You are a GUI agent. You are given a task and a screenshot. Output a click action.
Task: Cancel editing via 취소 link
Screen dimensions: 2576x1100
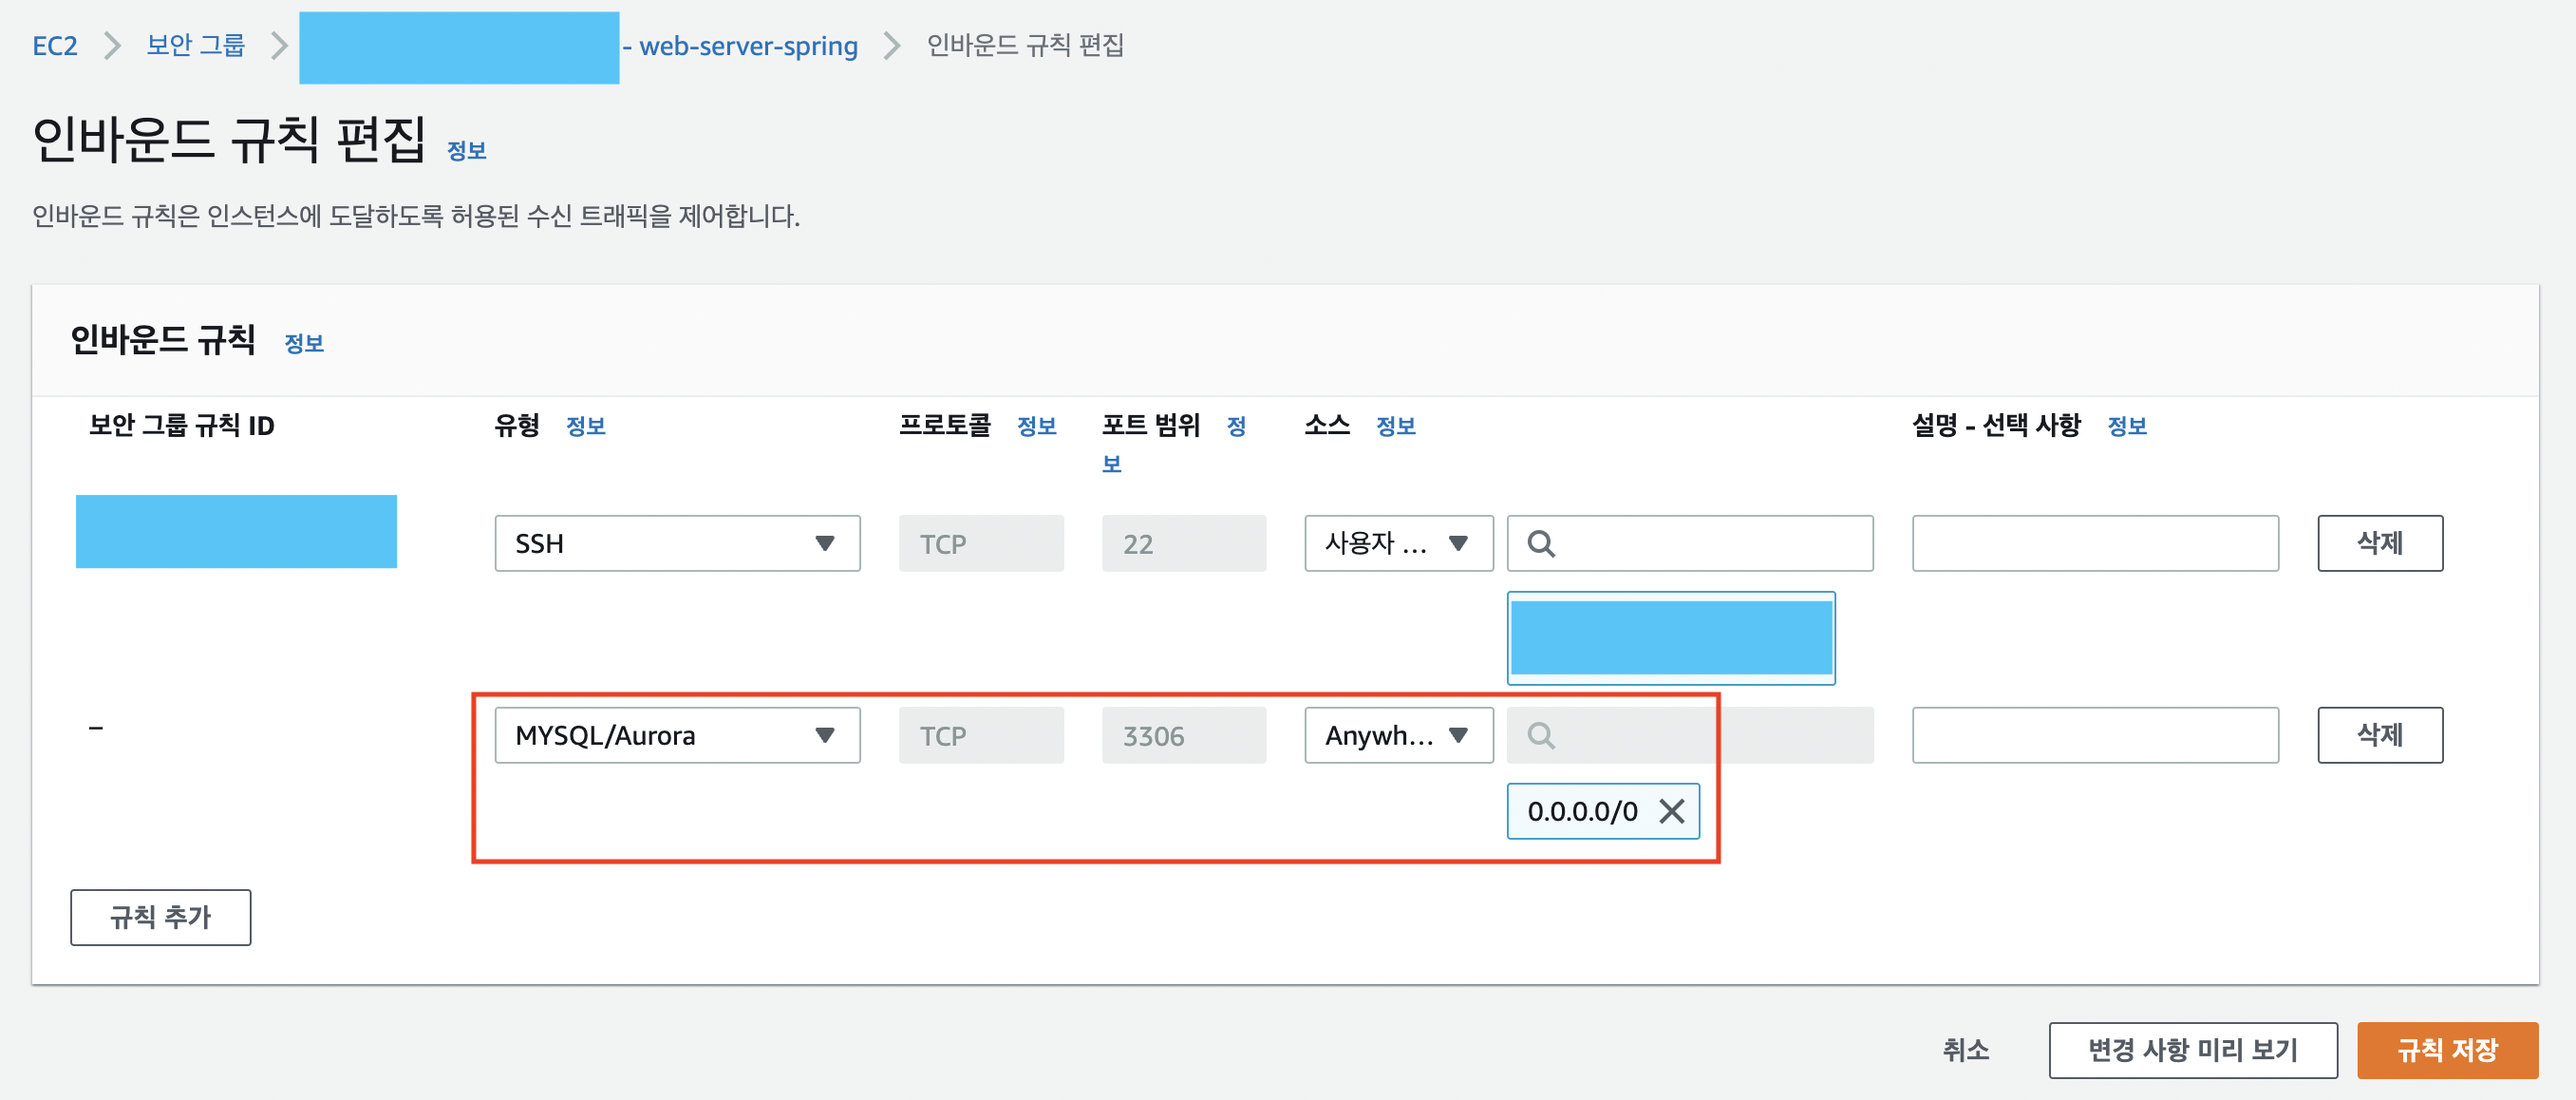coord(1965,1050)
